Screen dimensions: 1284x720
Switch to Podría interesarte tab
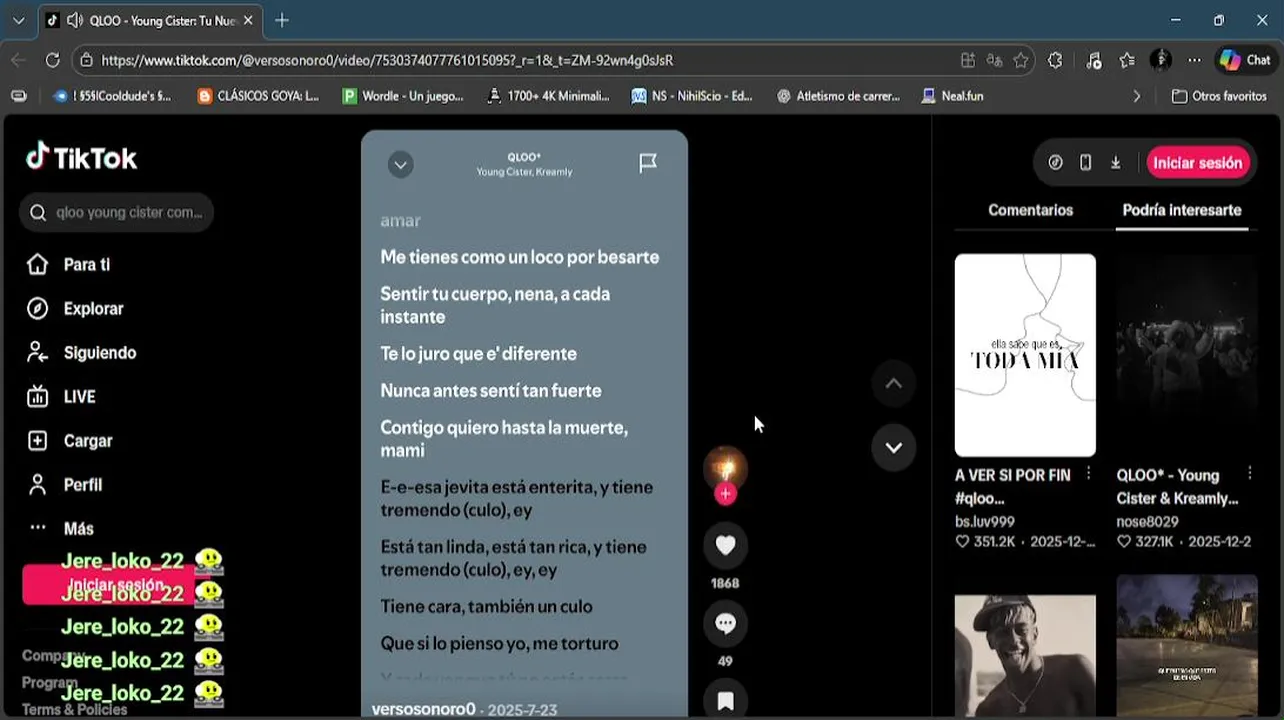tap(1182, 210)
